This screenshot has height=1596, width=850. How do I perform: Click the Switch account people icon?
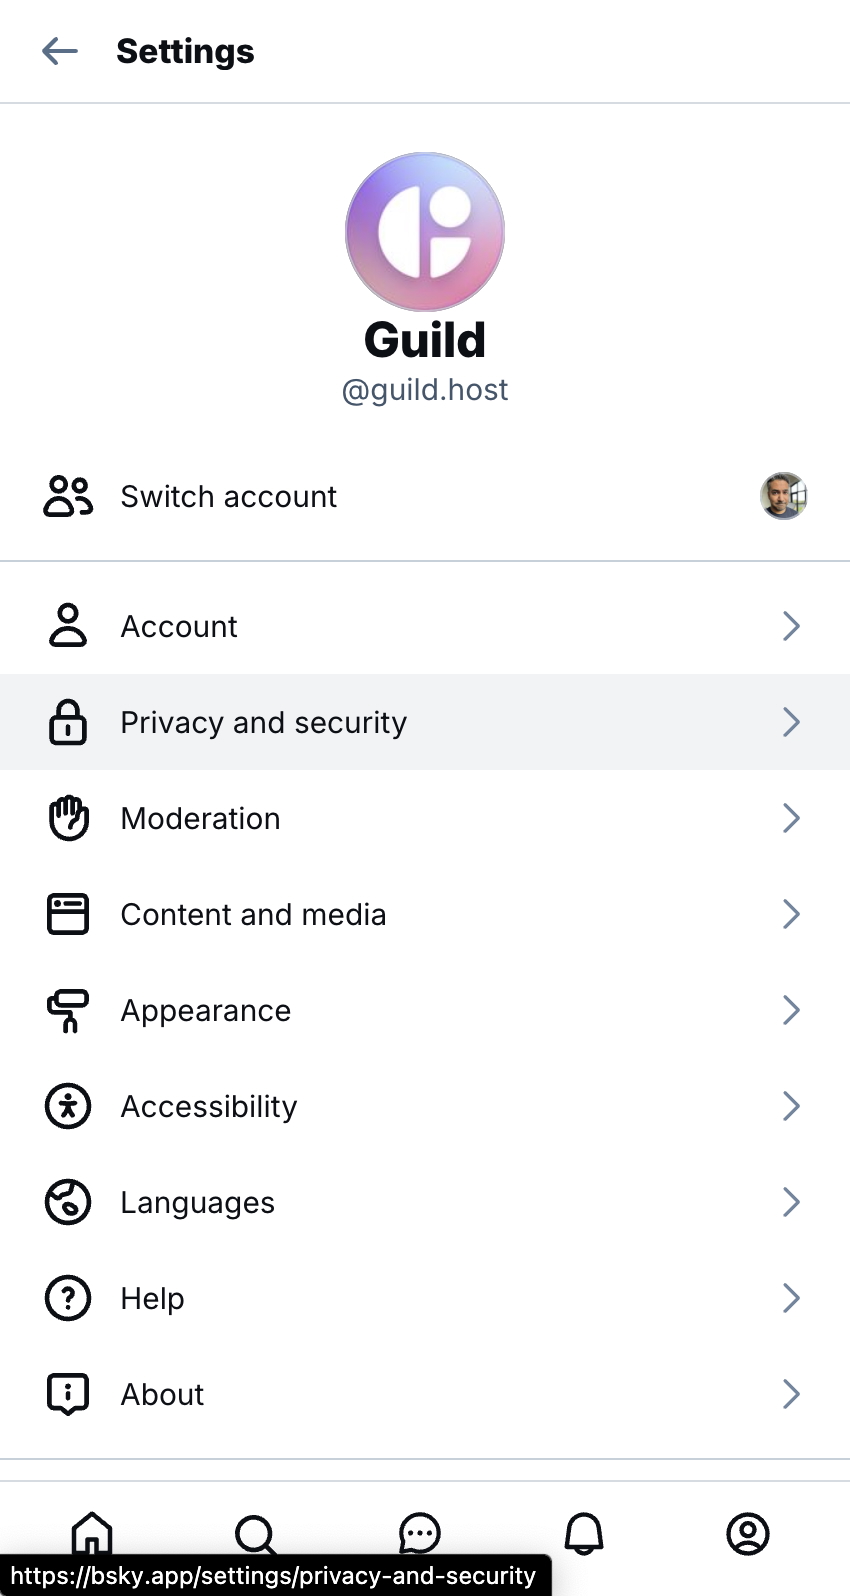coord(68,496)
